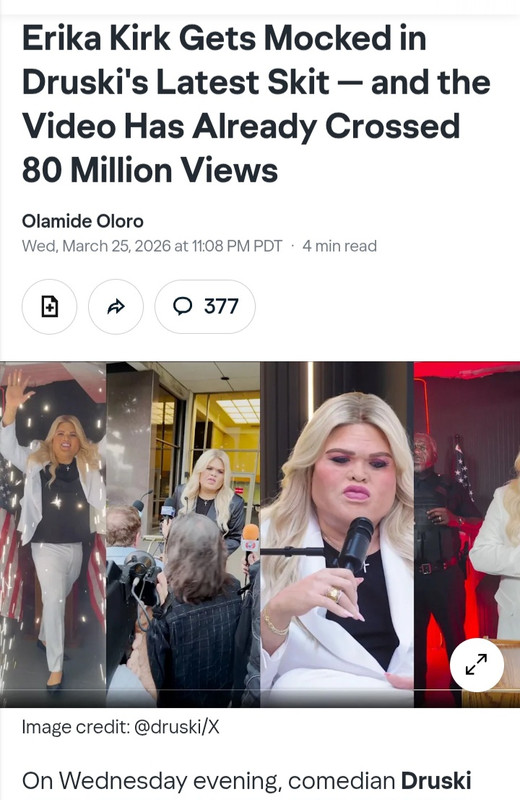Share the article using the arrow icon

[116, 307]
